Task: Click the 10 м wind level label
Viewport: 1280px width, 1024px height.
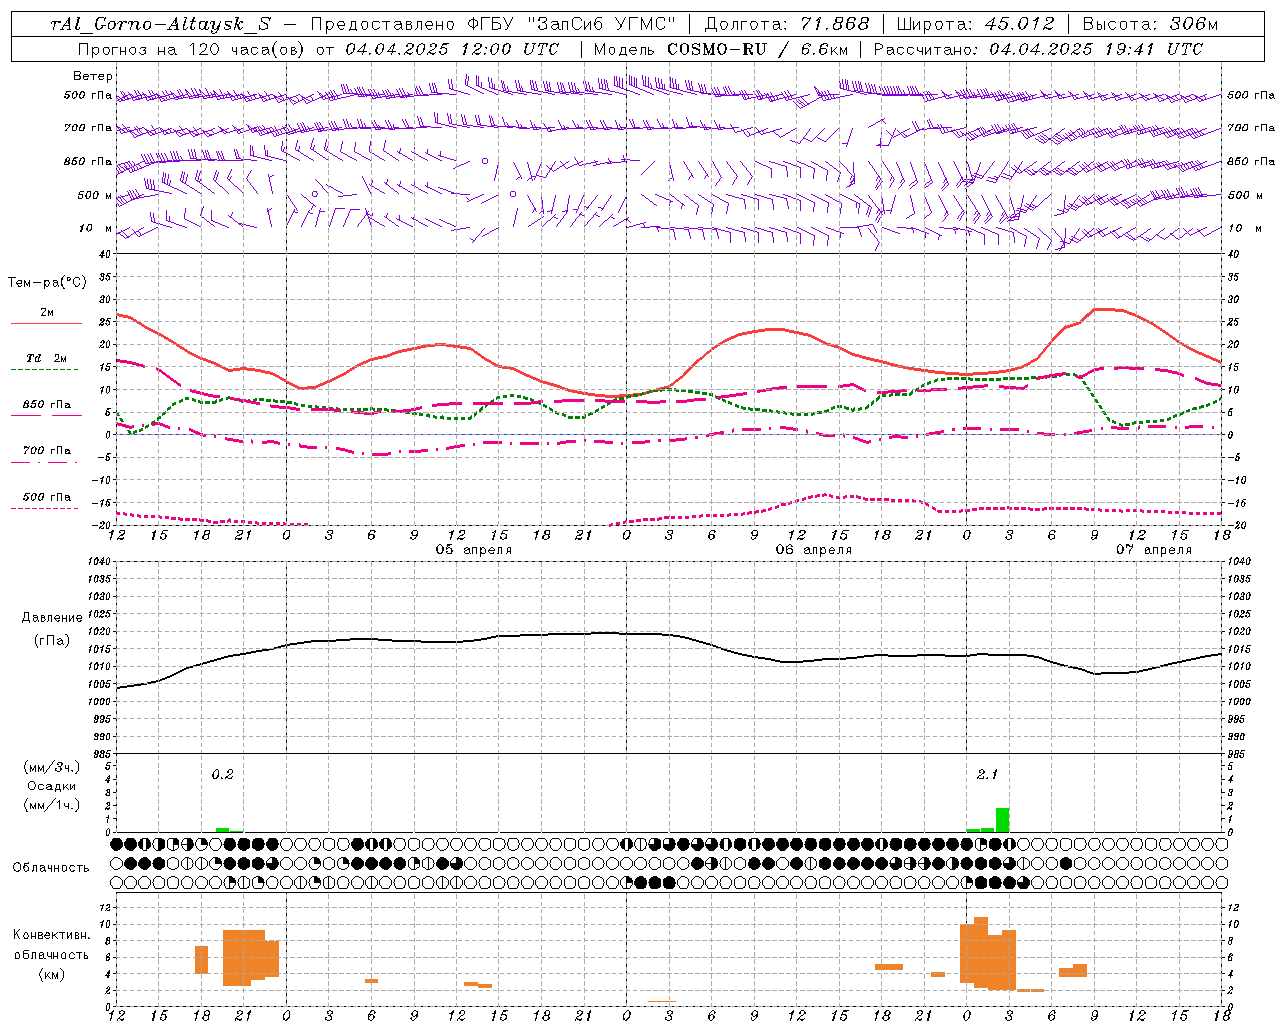Action: tap(96, 229)
